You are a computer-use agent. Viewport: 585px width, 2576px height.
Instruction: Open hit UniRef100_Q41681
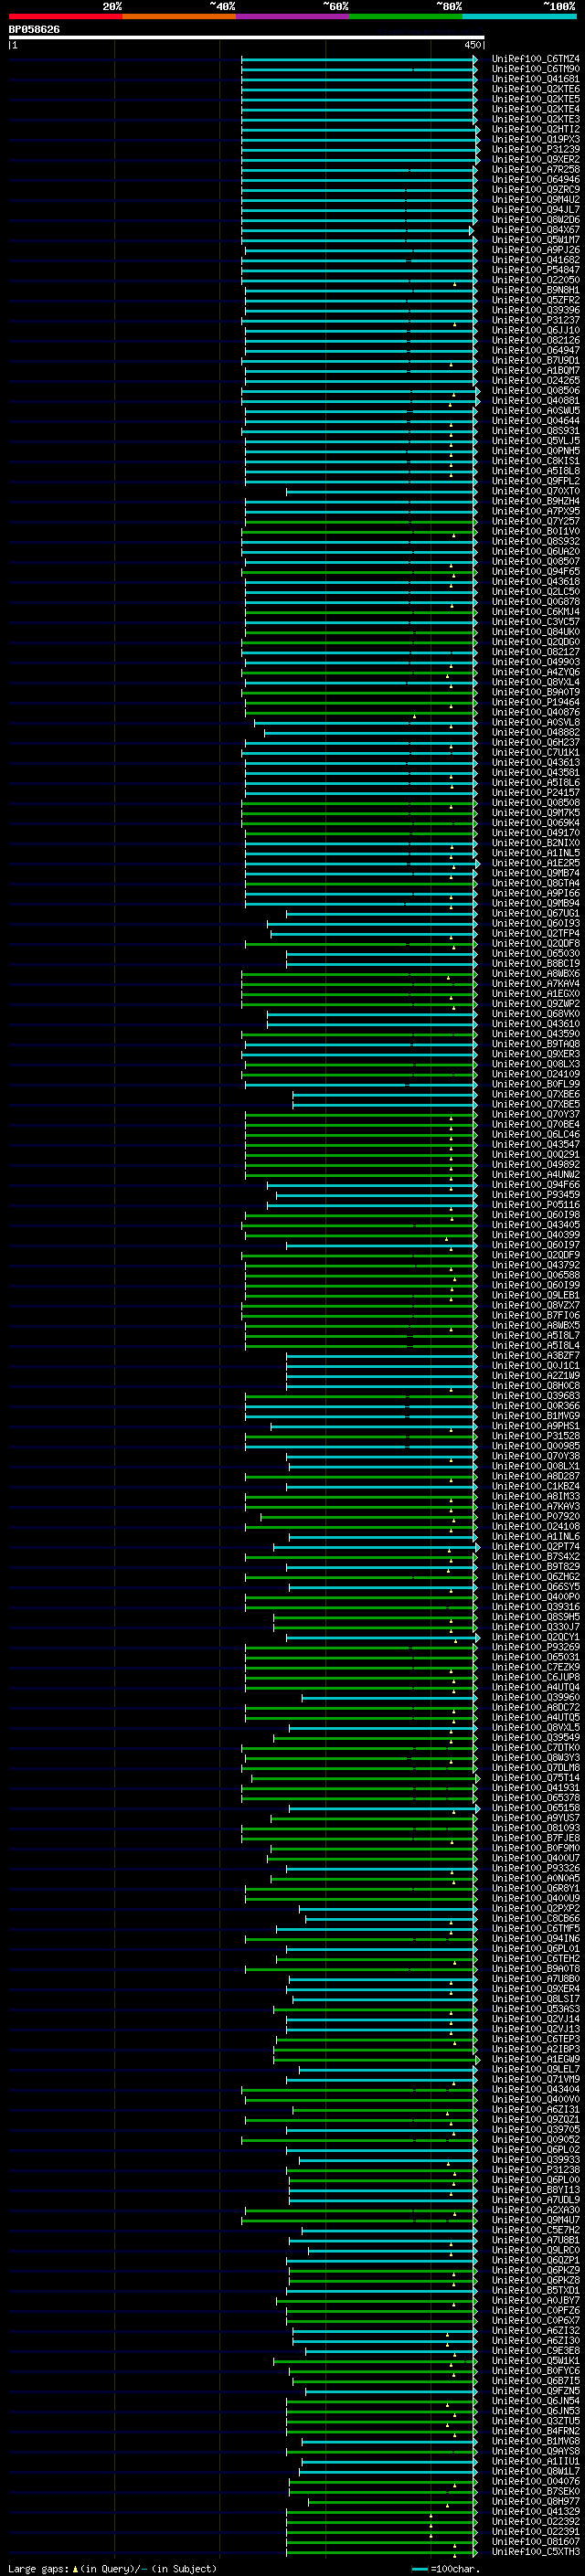[x=535, y=79]
